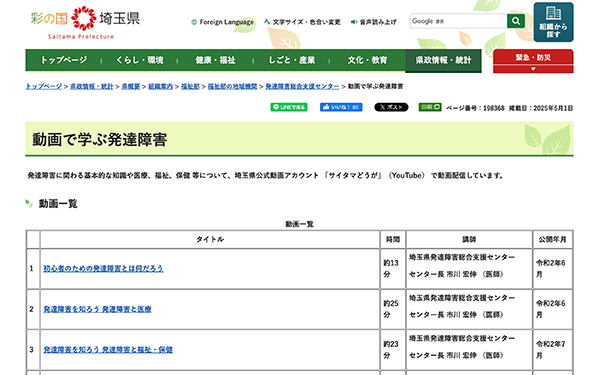Follow breadcrumb link 県政情報・統計

coord(92,86)
